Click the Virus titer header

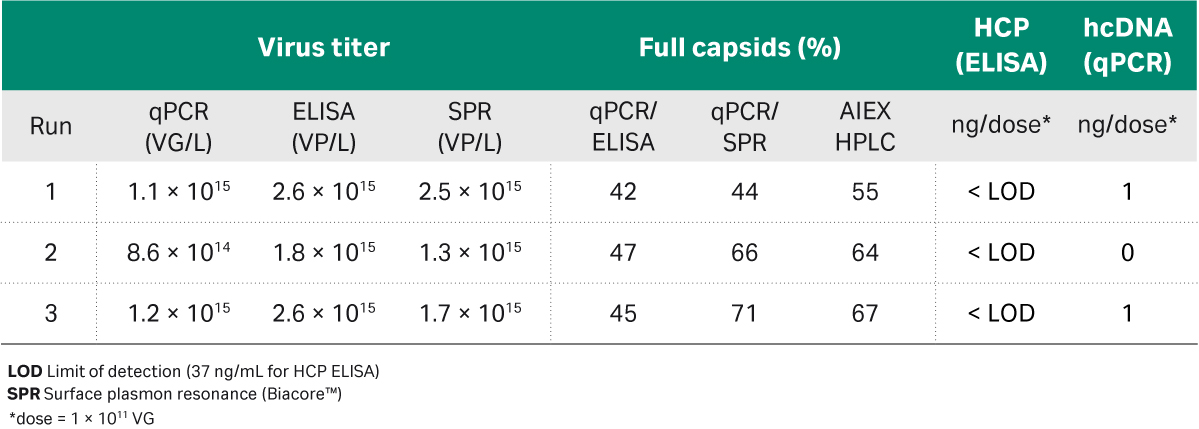(x=323, y=47)
